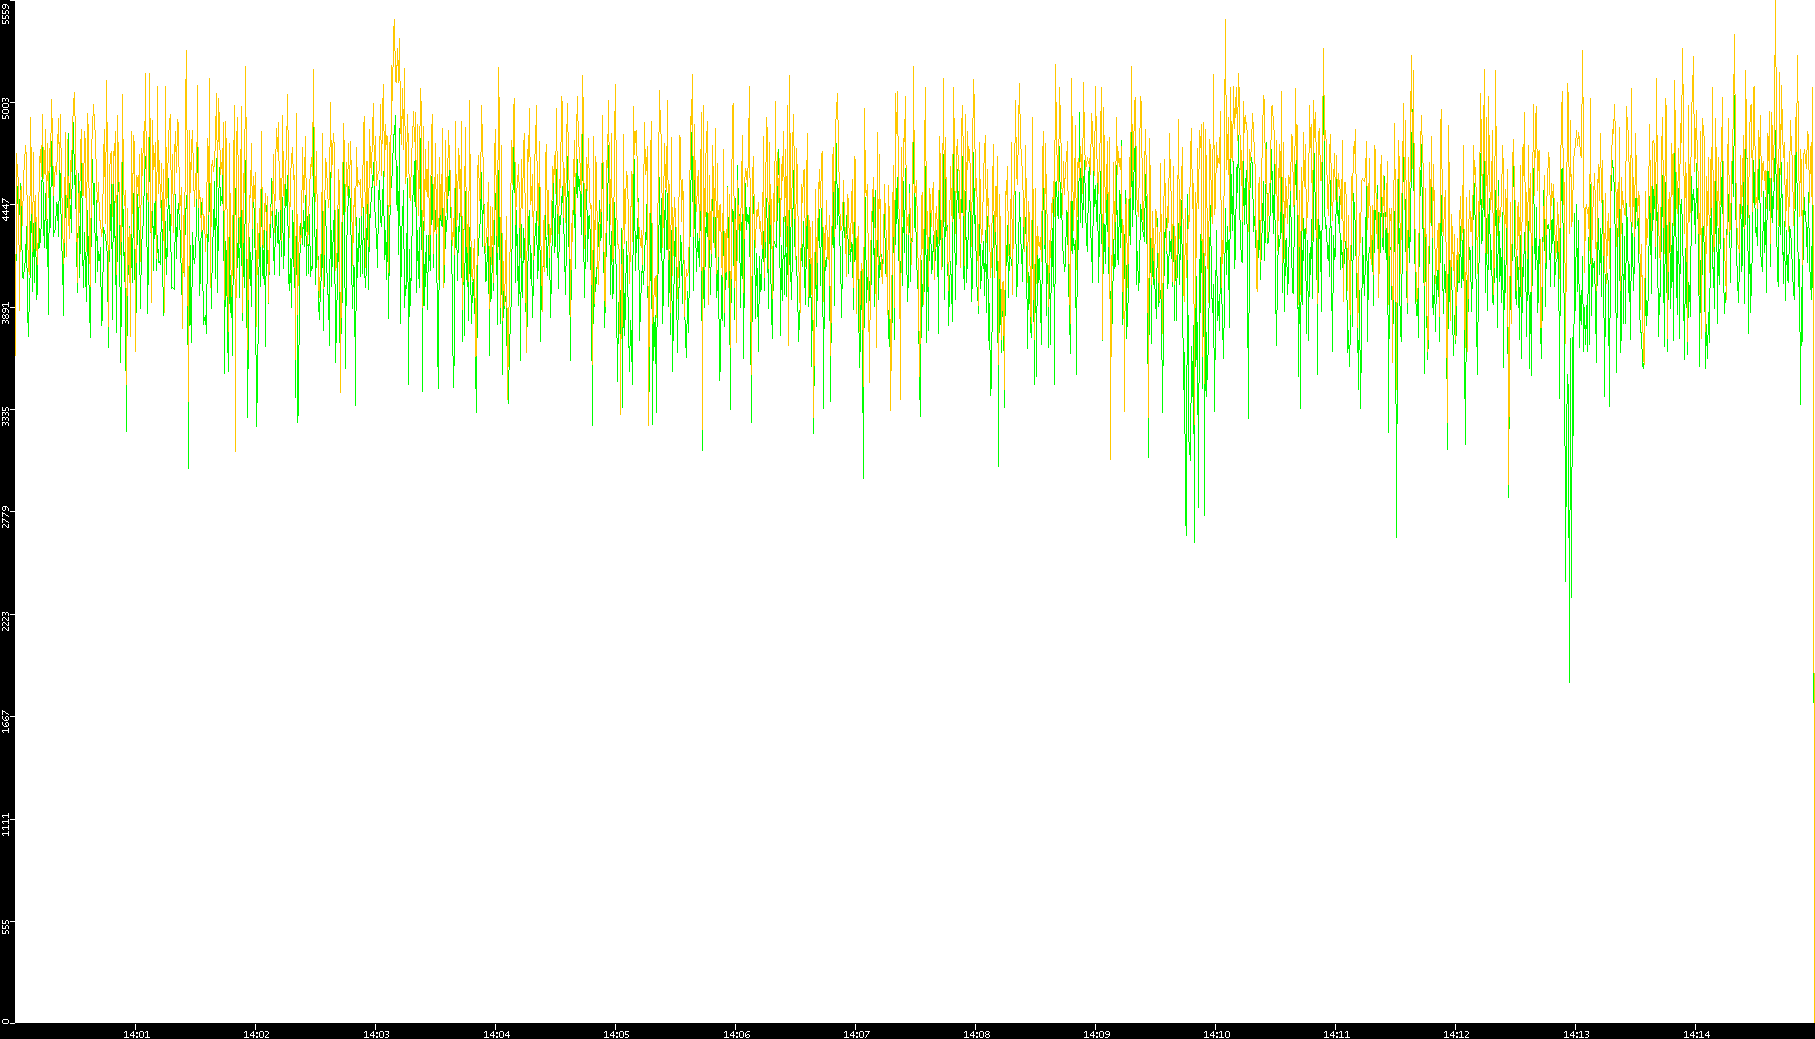Click the 14:07 time axis label
Viewport: 1815px width, 1039px height.
click(x=856, y=1034)
